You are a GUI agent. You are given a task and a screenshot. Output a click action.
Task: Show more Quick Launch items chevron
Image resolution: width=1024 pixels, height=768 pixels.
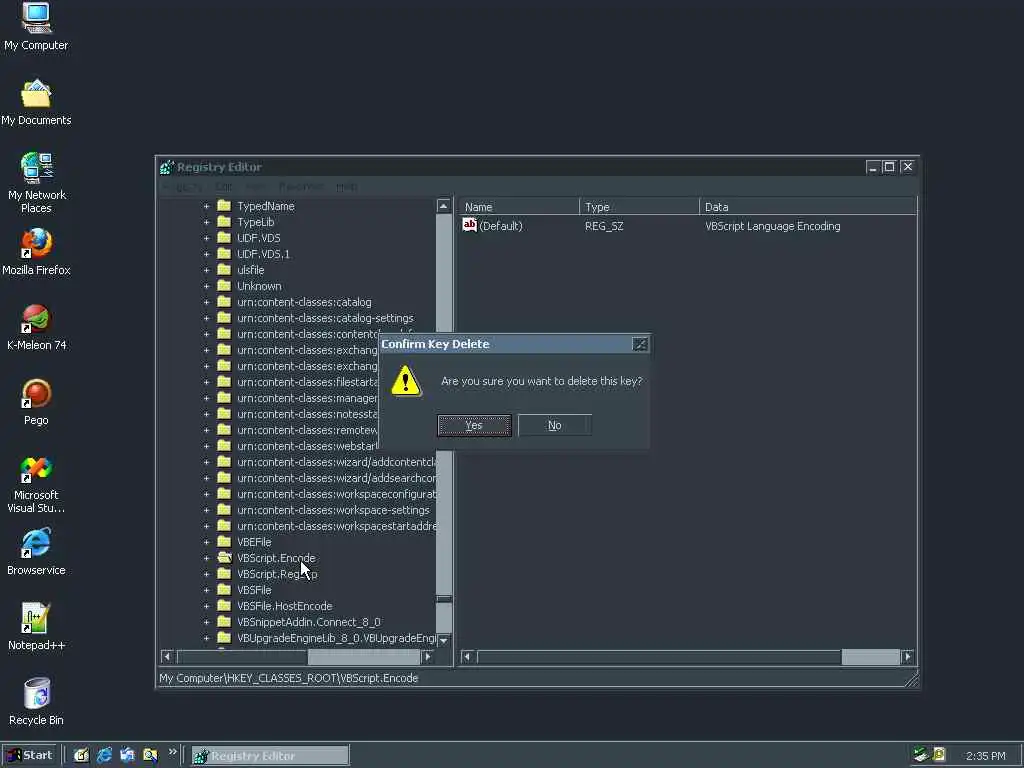(172, 752)
